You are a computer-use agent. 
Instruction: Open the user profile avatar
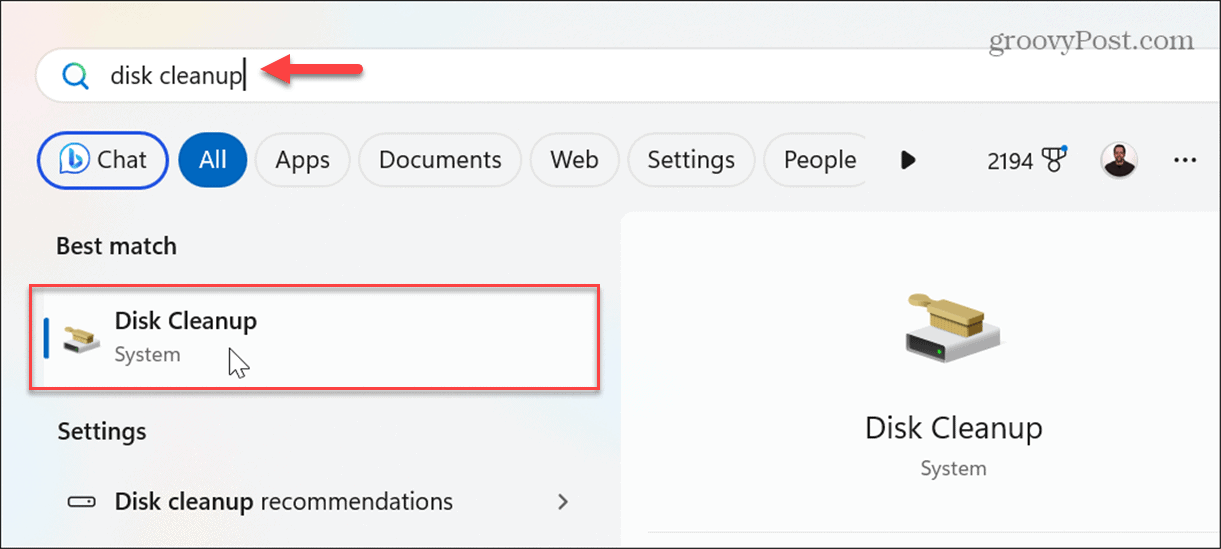click(1119, 160)
